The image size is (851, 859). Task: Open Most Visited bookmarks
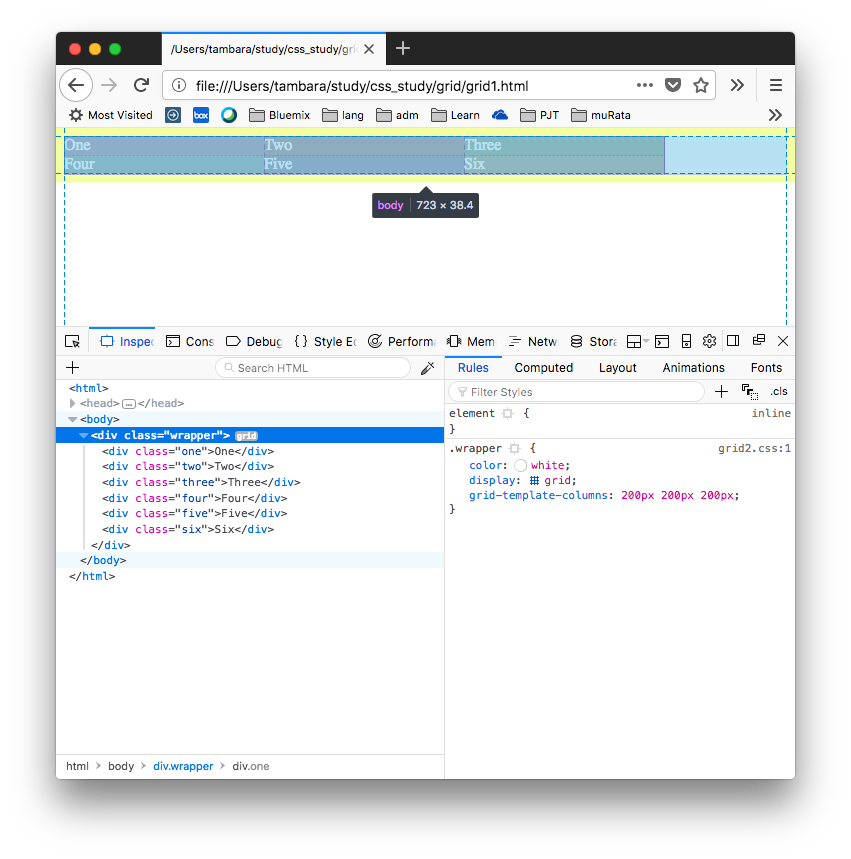(x=111, y=115)
